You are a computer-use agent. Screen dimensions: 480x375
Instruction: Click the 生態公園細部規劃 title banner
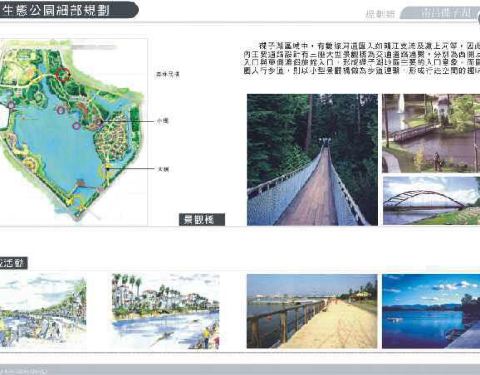[68, 10]
